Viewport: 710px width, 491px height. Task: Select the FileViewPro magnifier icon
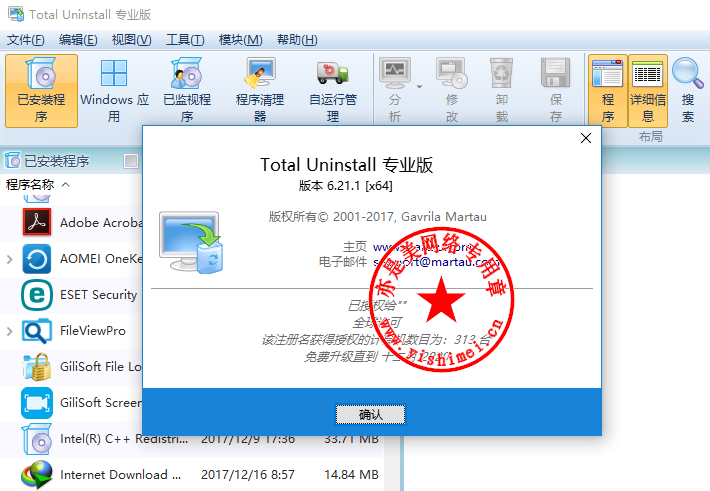point(37,331)
